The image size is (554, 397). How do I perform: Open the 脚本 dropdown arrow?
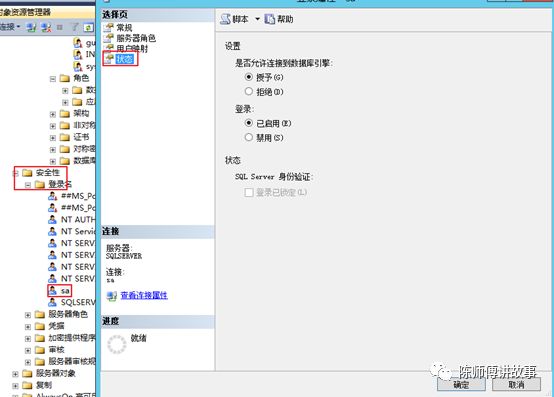(258, 19)
